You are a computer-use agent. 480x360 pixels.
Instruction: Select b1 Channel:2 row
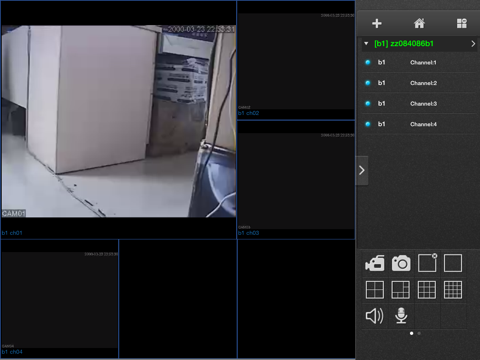pyautogui.click(x=419, y=83)
